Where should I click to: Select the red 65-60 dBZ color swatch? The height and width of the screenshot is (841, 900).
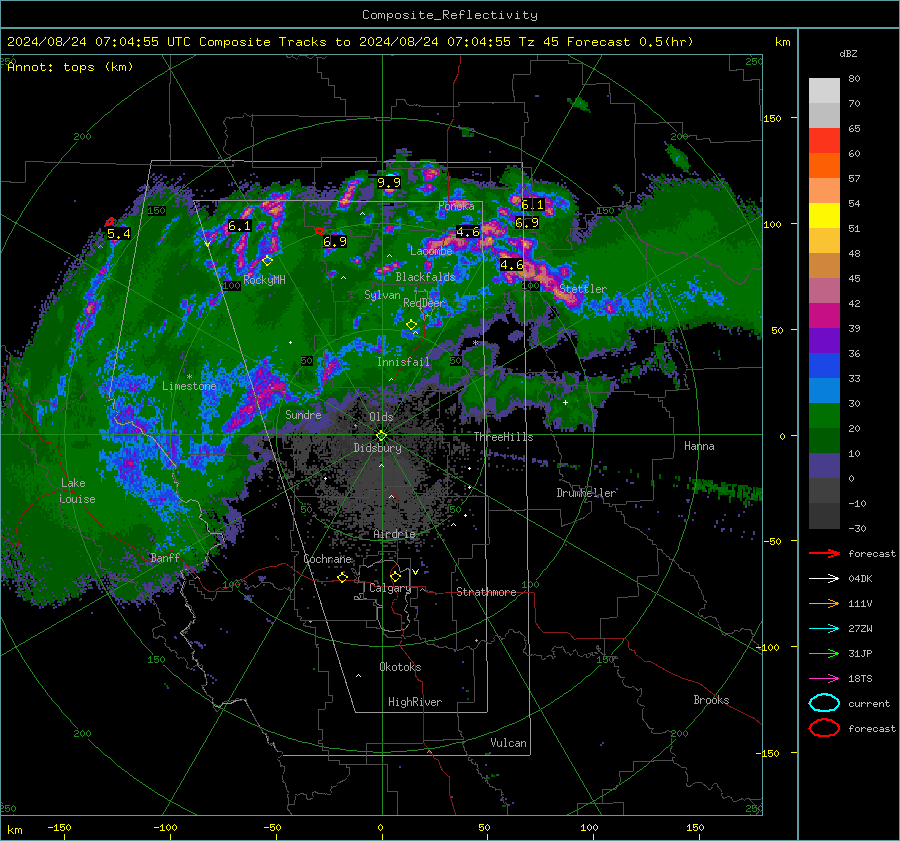point(824,141)
